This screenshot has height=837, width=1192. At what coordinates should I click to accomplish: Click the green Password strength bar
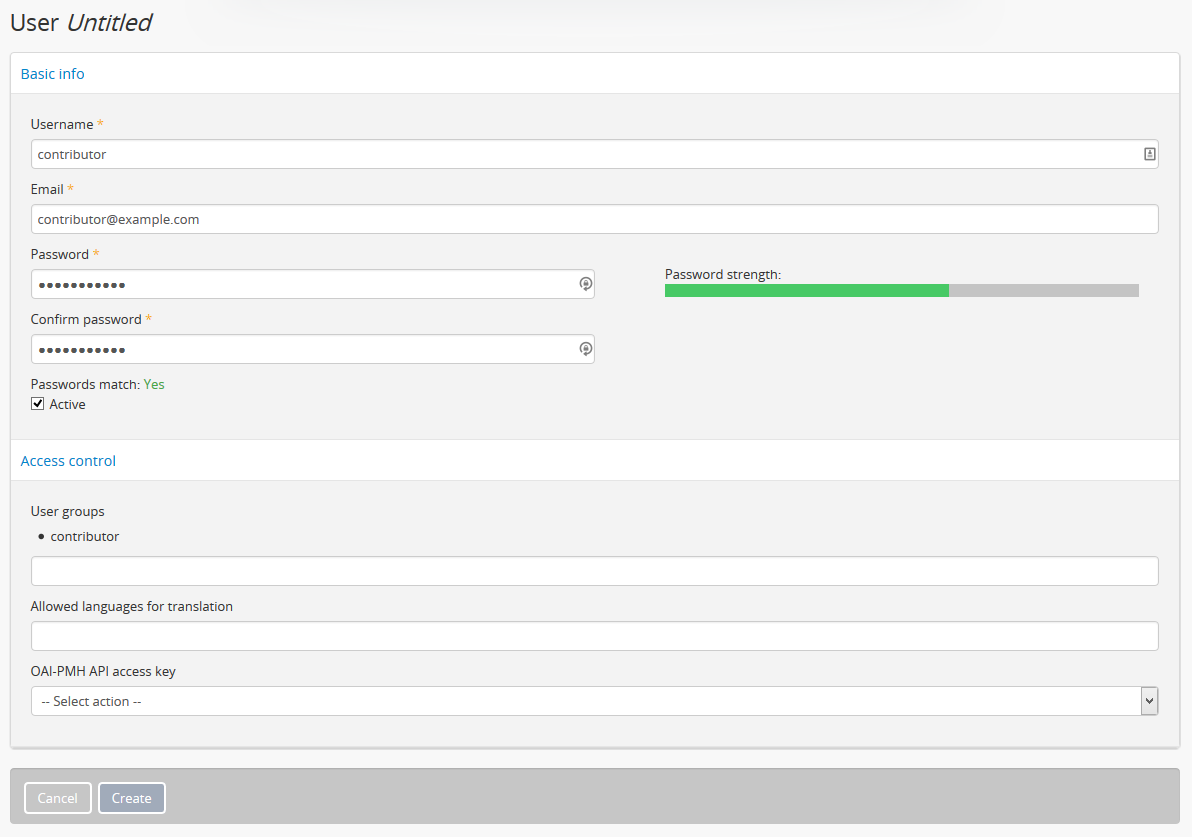806,290
